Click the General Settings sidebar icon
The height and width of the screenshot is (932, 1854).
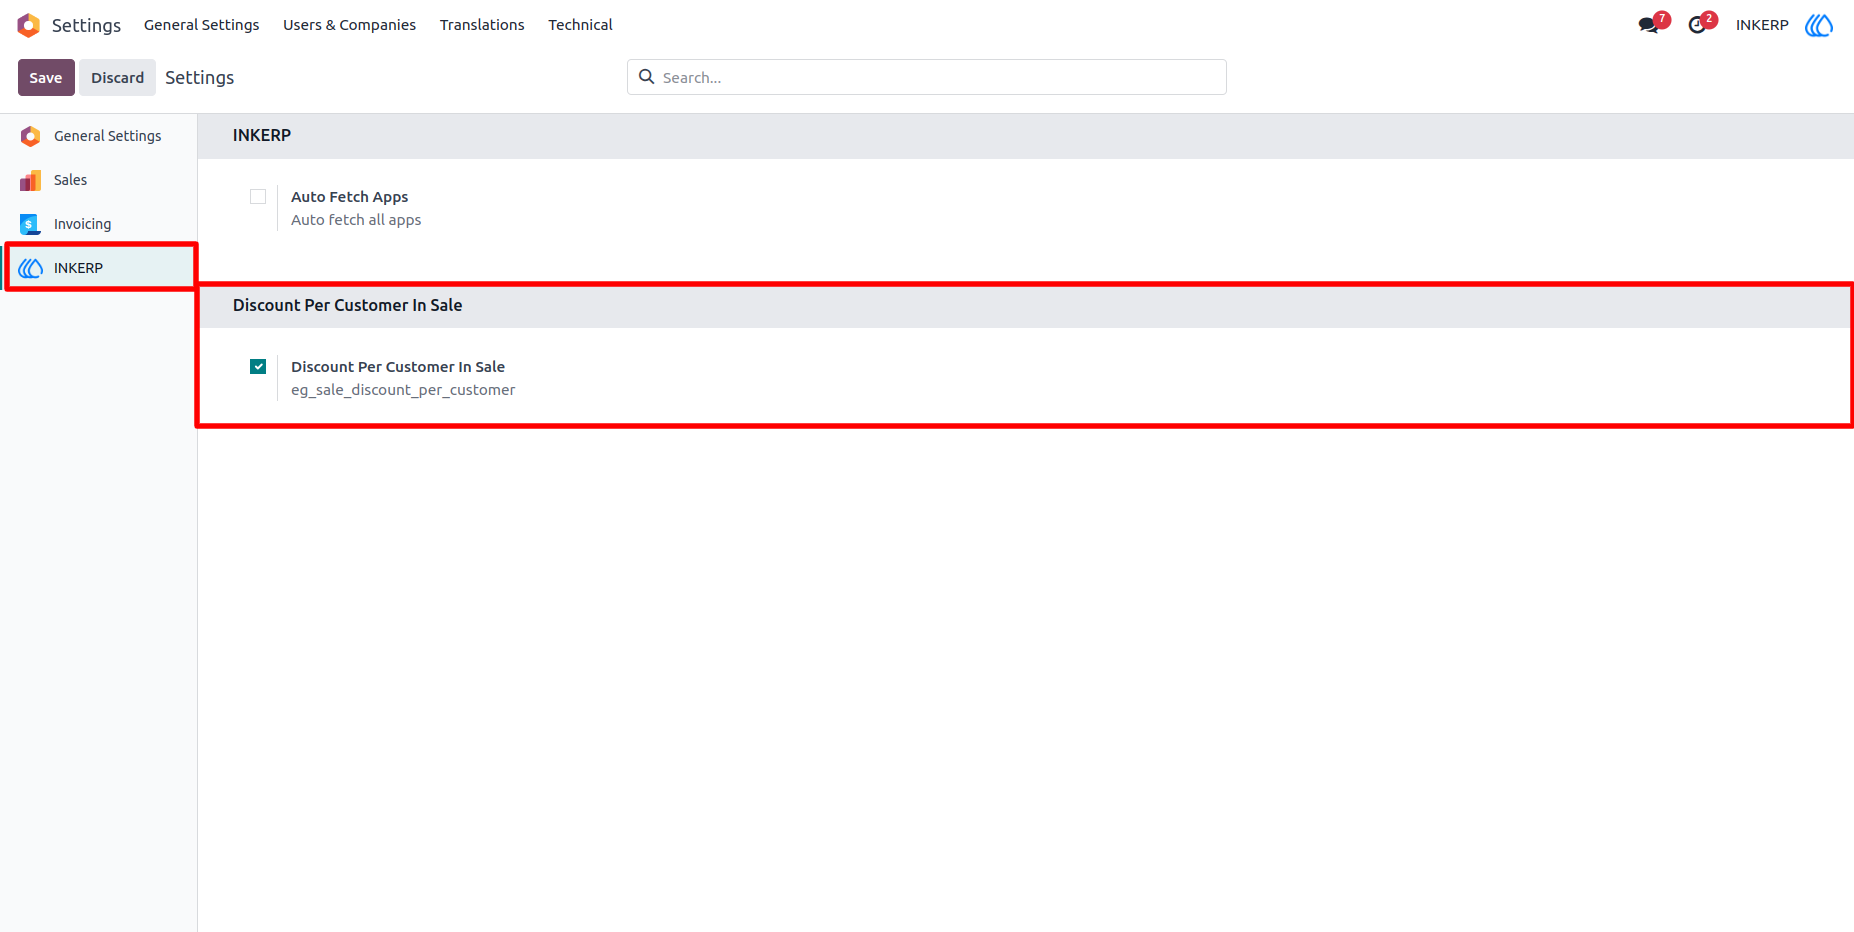pos(31,136)
